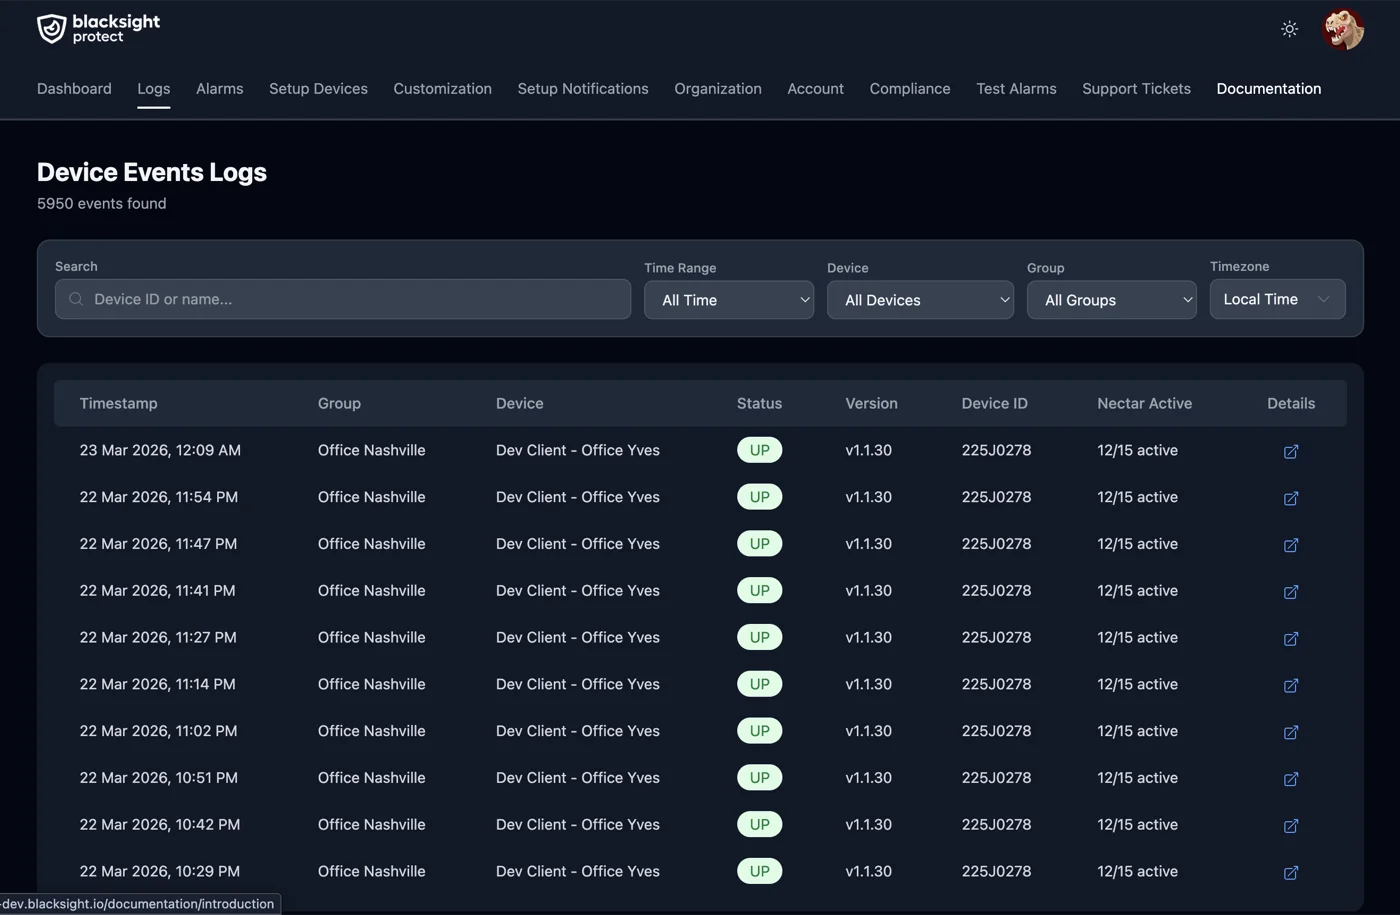
Task: Open the All Groups dropdown
Action: pos(1111,300)
